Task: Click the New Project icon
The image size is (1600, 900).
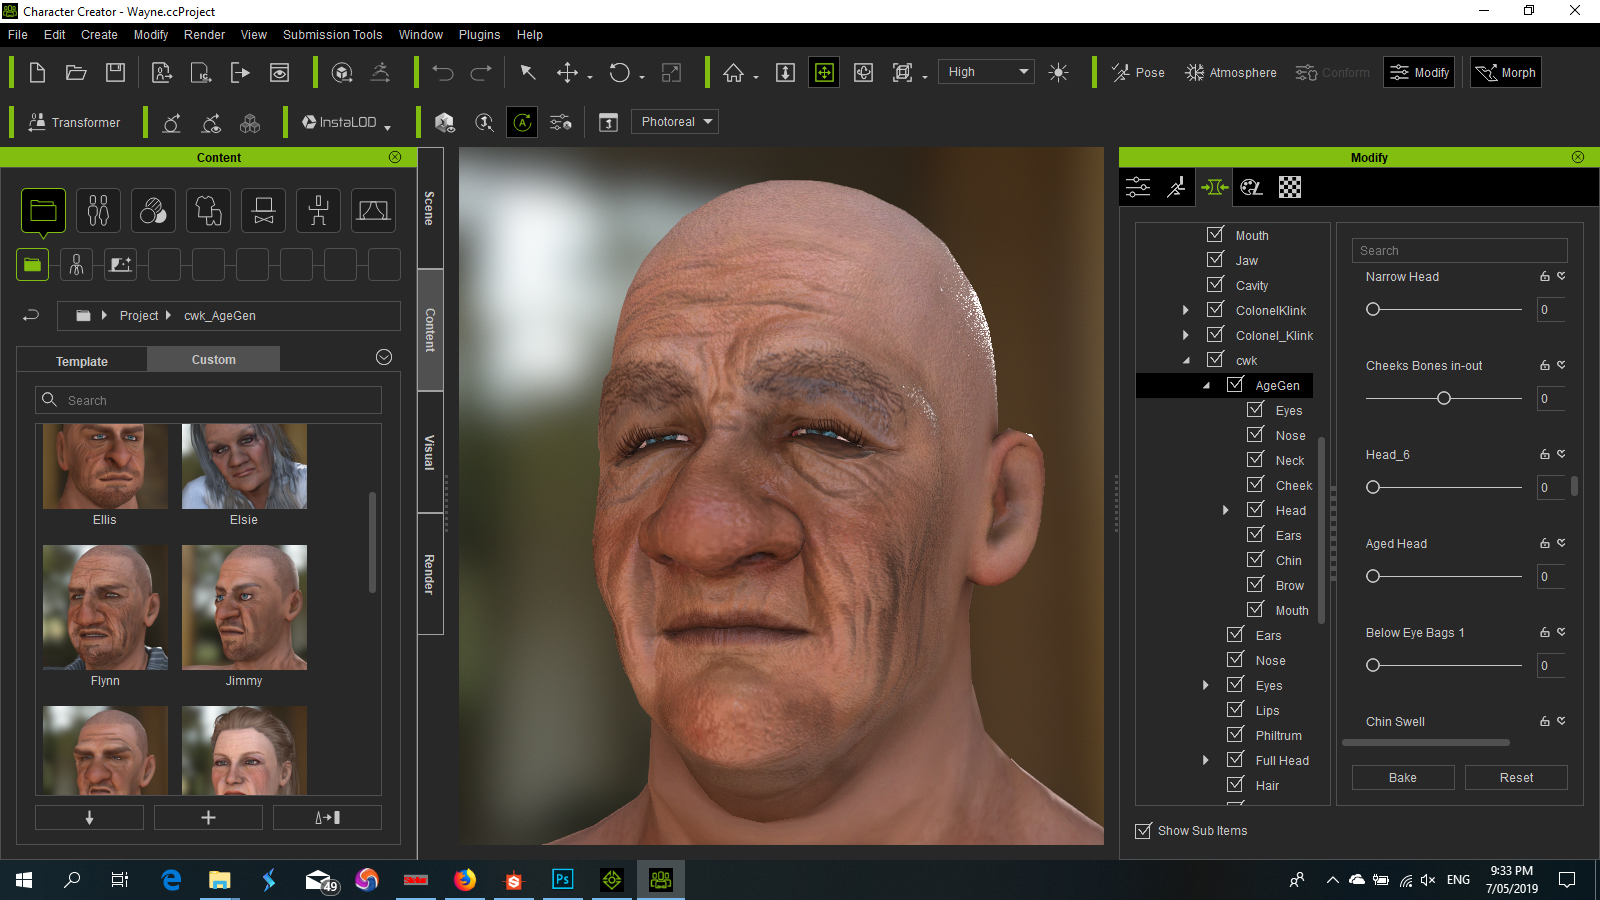Action: click(x=37, y=72)
